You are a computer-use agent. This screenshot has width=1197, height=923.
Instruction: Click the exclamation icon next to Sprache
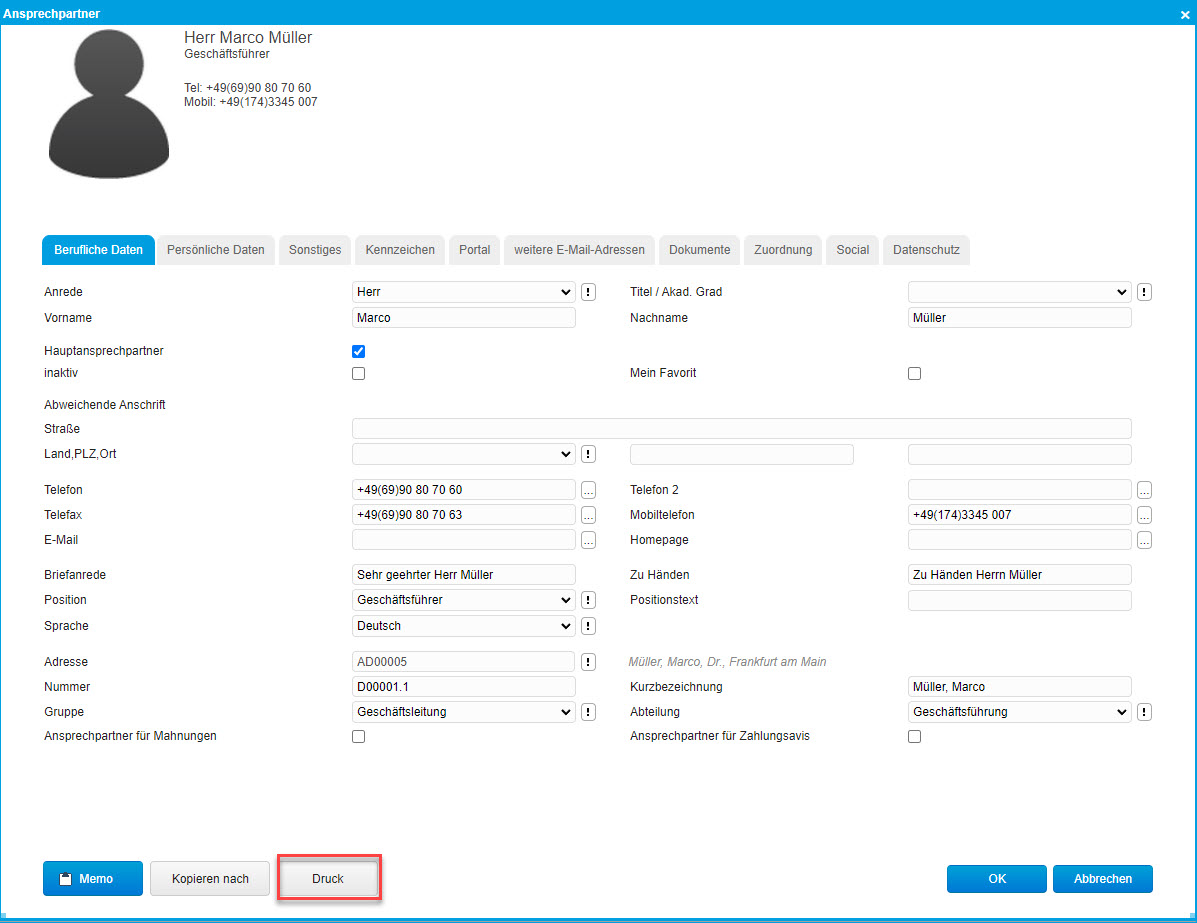pos(588,625)
